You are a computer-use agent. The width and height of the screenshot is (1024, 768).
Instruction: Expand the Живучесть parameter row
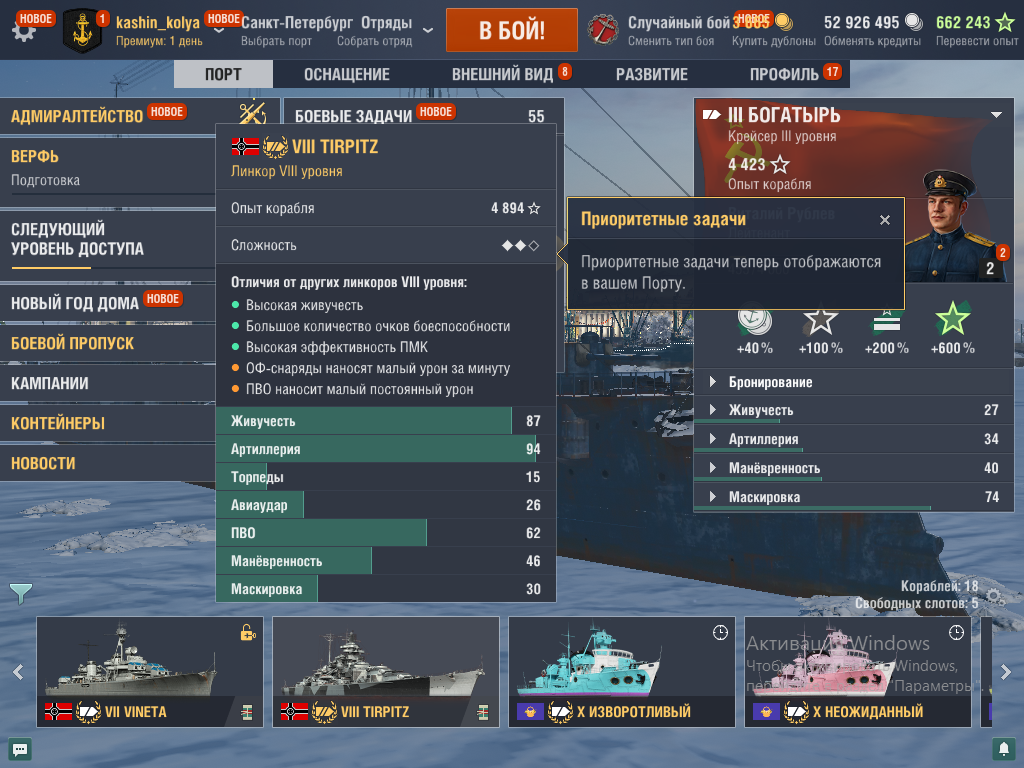853,410
